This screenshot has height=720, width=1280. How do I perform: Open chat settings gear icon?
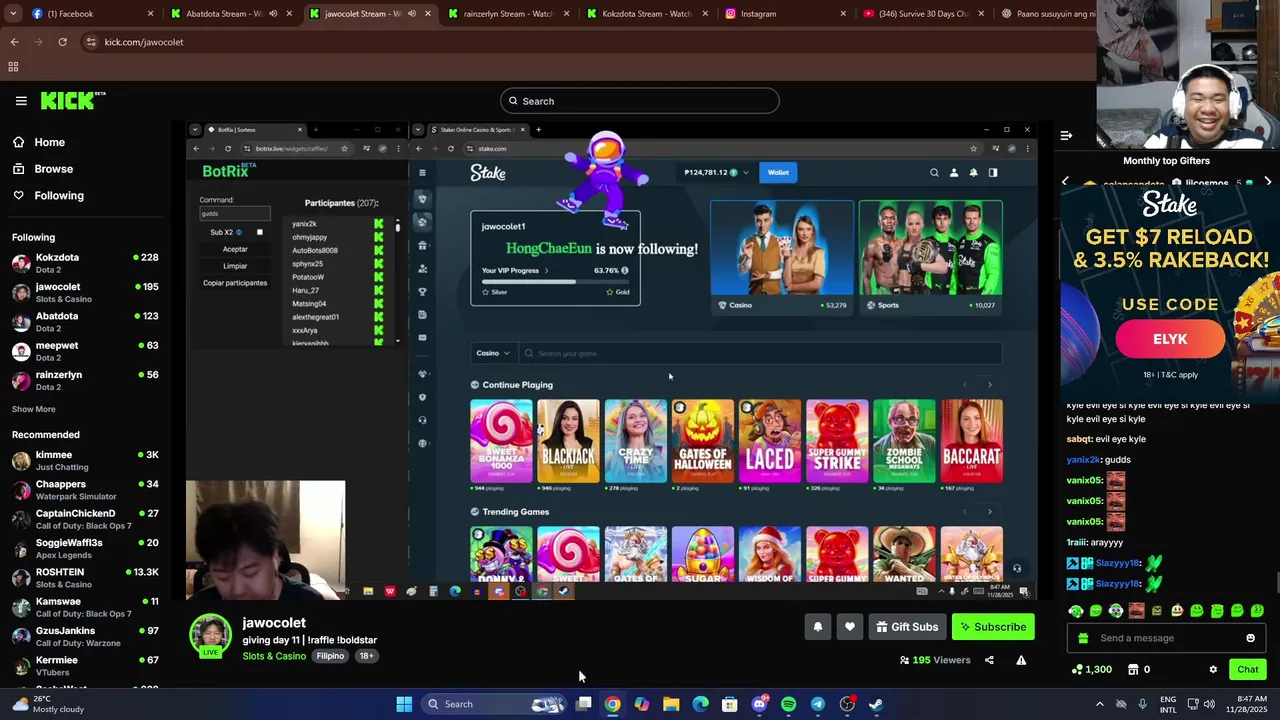[x=1213, y=670]
